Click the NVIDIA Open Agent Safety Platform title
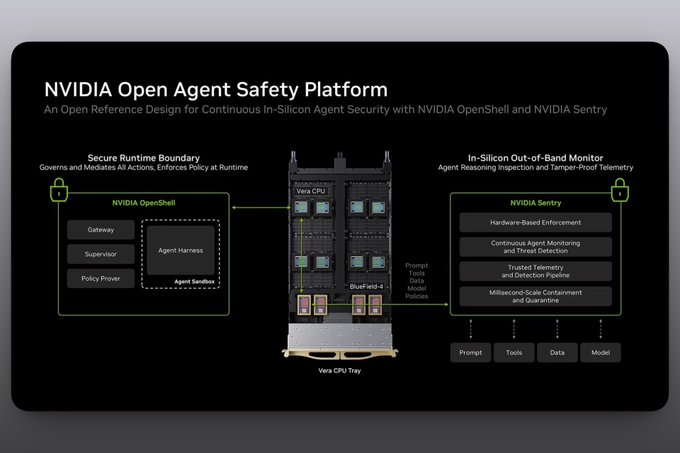Screen dimensions: 680x453 pyautogui.click(x=216, y=90)
